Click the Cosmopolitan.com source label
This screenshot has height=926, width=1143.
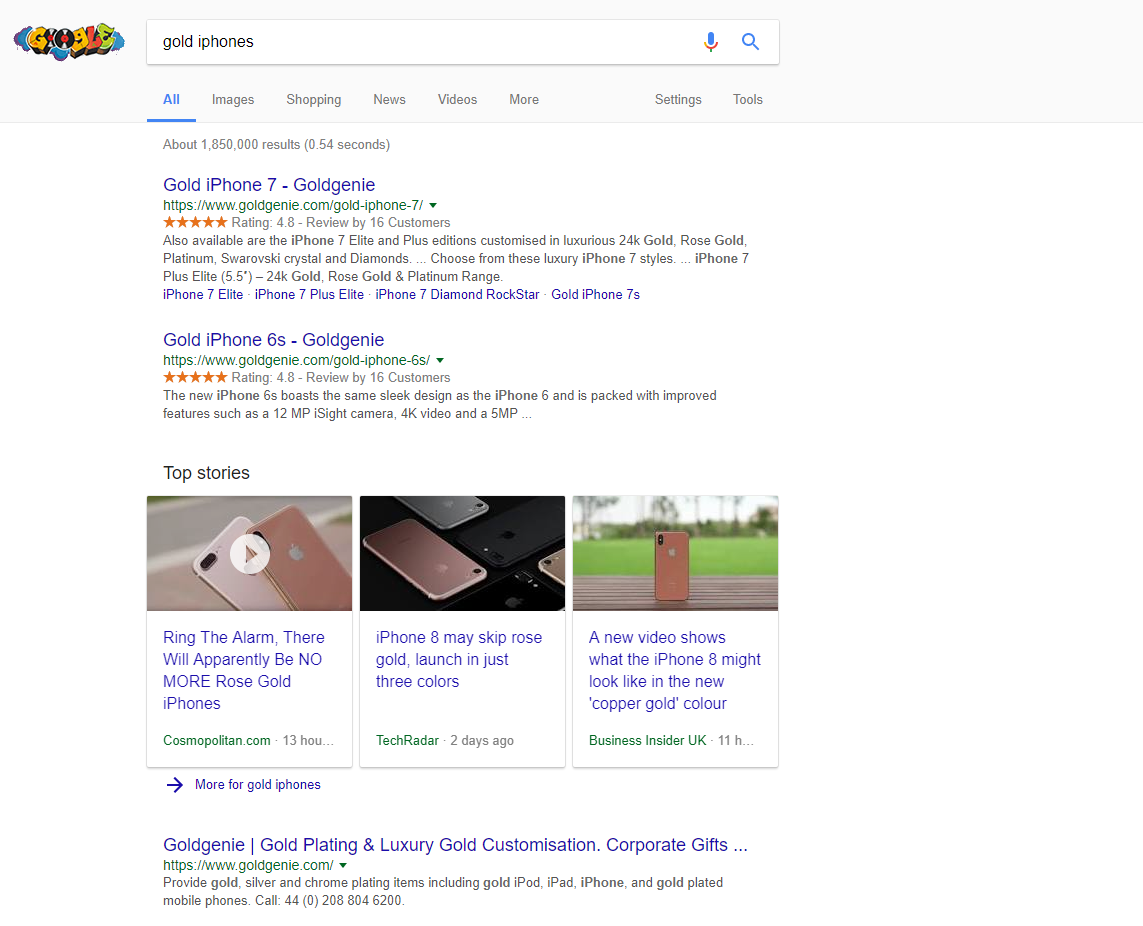(x=216, y=741)
